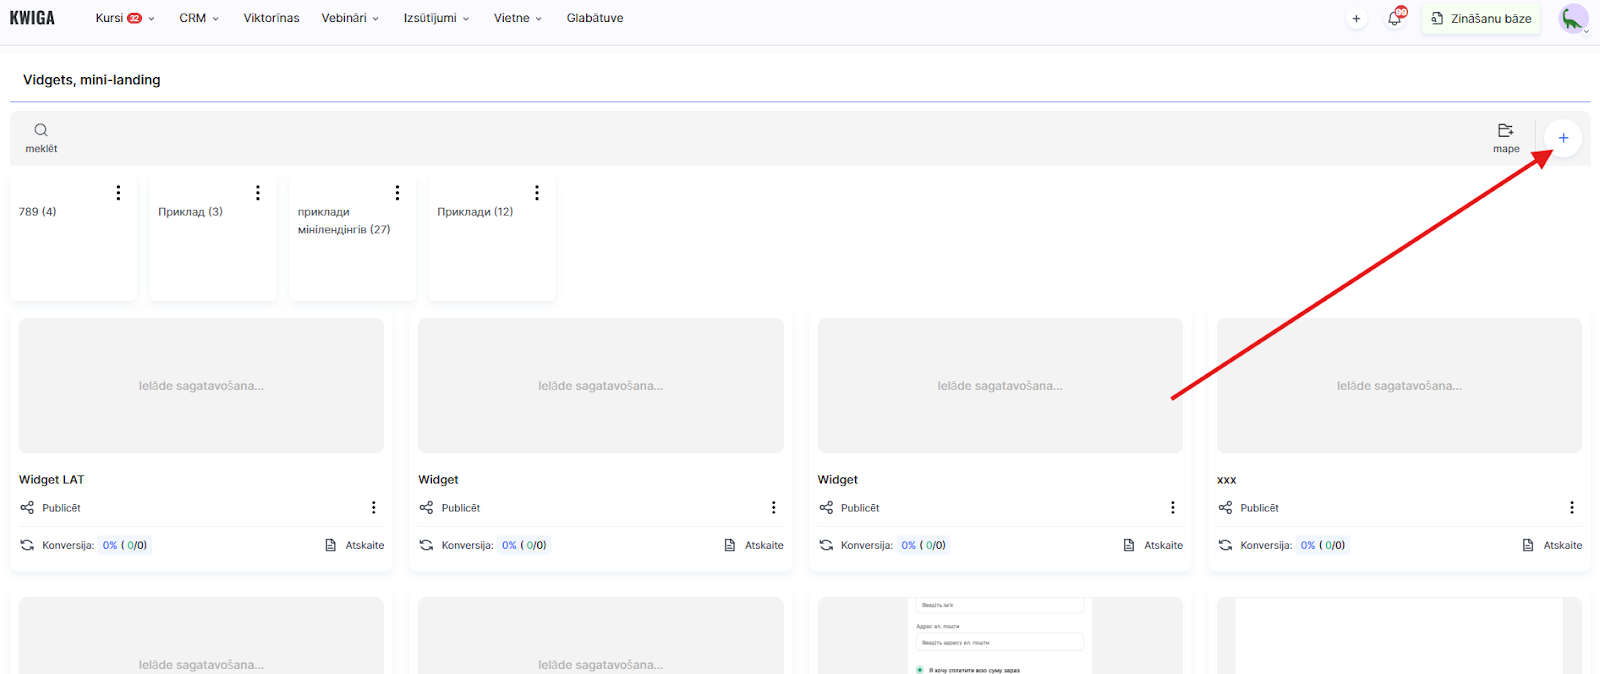
Task: Expand the CRM dropdown menu
Action: point(198,18)
